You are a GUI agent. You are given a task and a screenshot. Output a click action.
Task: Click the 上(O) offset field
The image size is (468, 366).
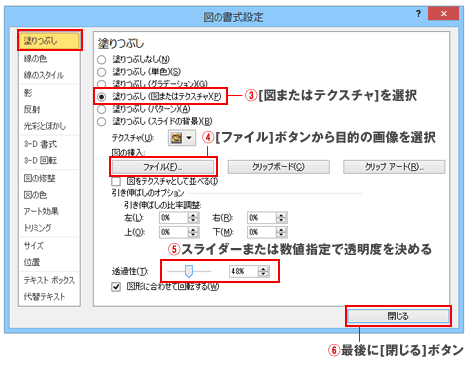173,232
